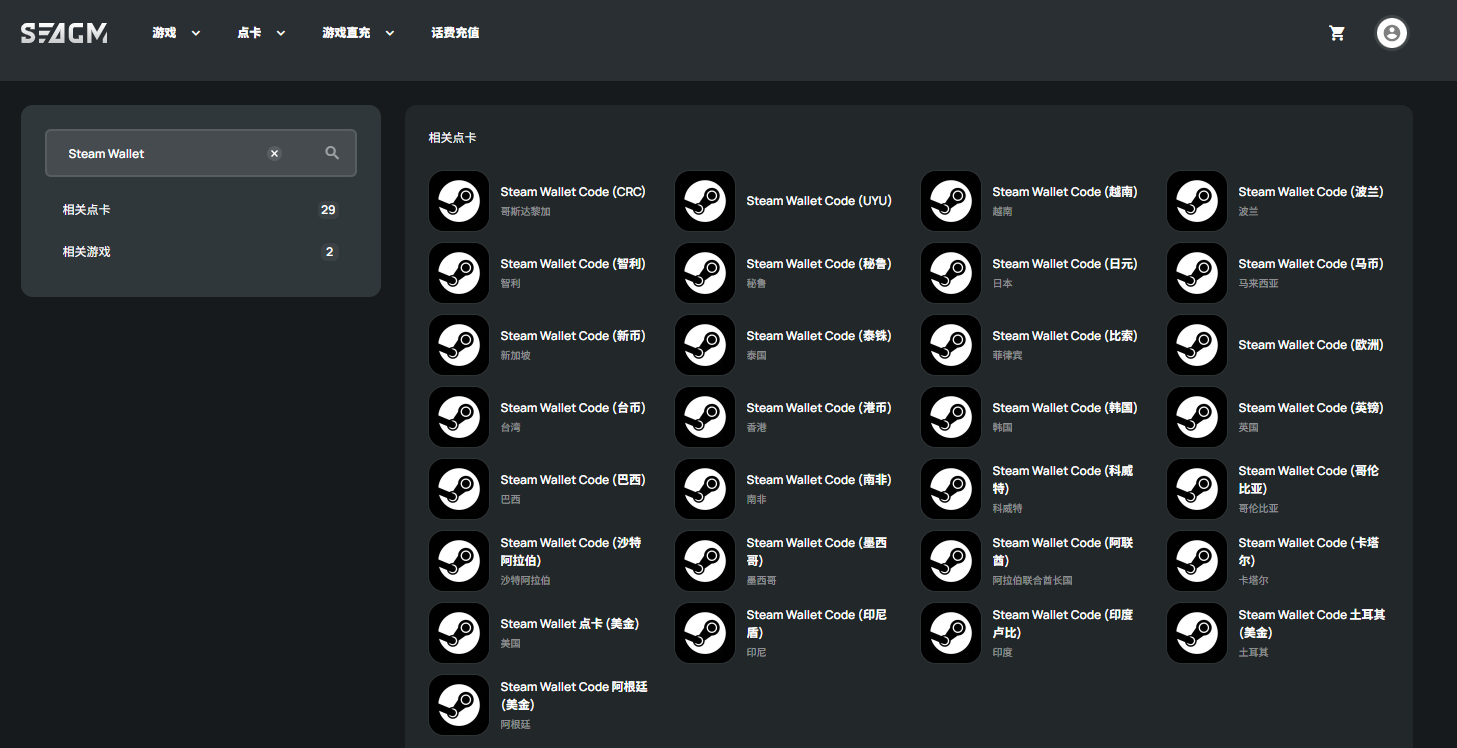Open the user account profile icon

(x=1392, y=33)
